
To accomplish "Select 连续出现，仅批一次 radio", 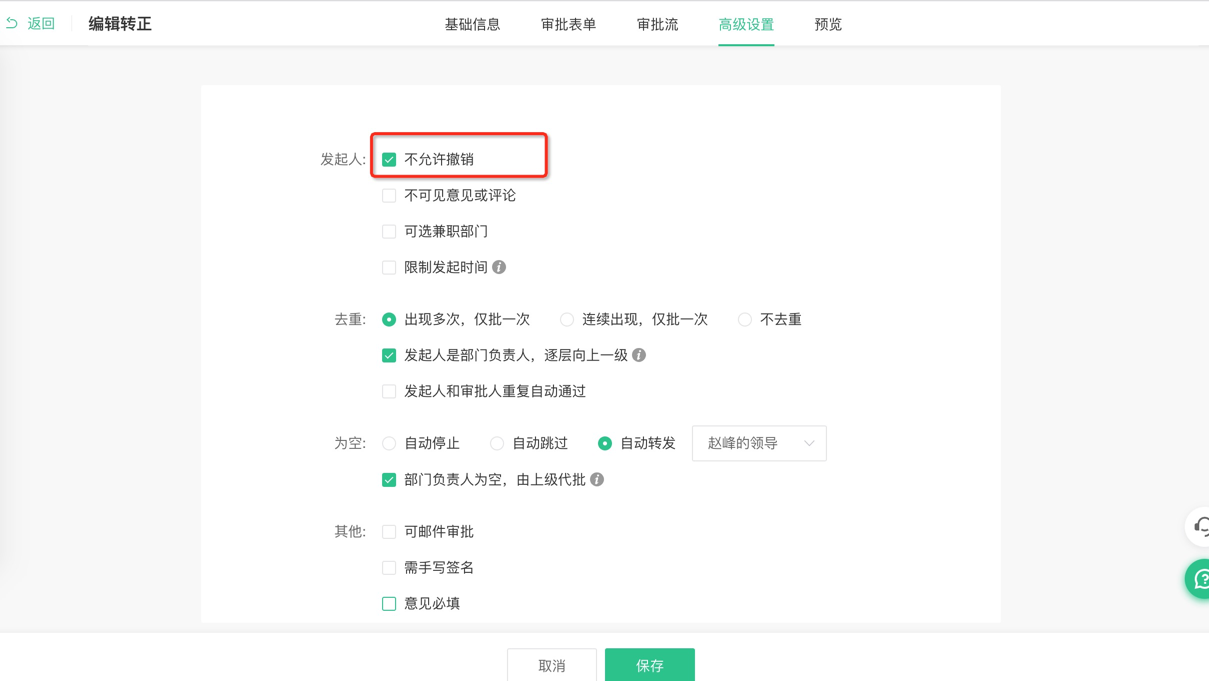I will pyautogui.click(x=567, y=320).
